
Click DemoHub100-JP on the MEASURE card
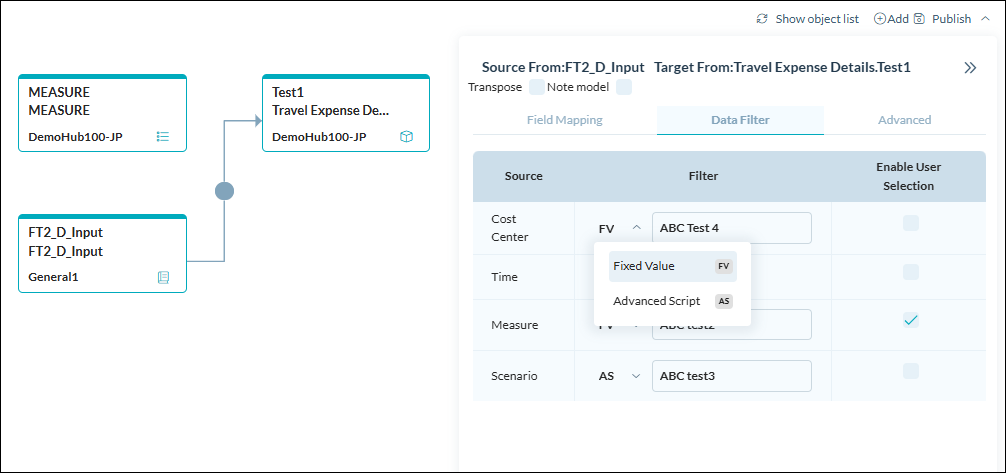(76, 137)
